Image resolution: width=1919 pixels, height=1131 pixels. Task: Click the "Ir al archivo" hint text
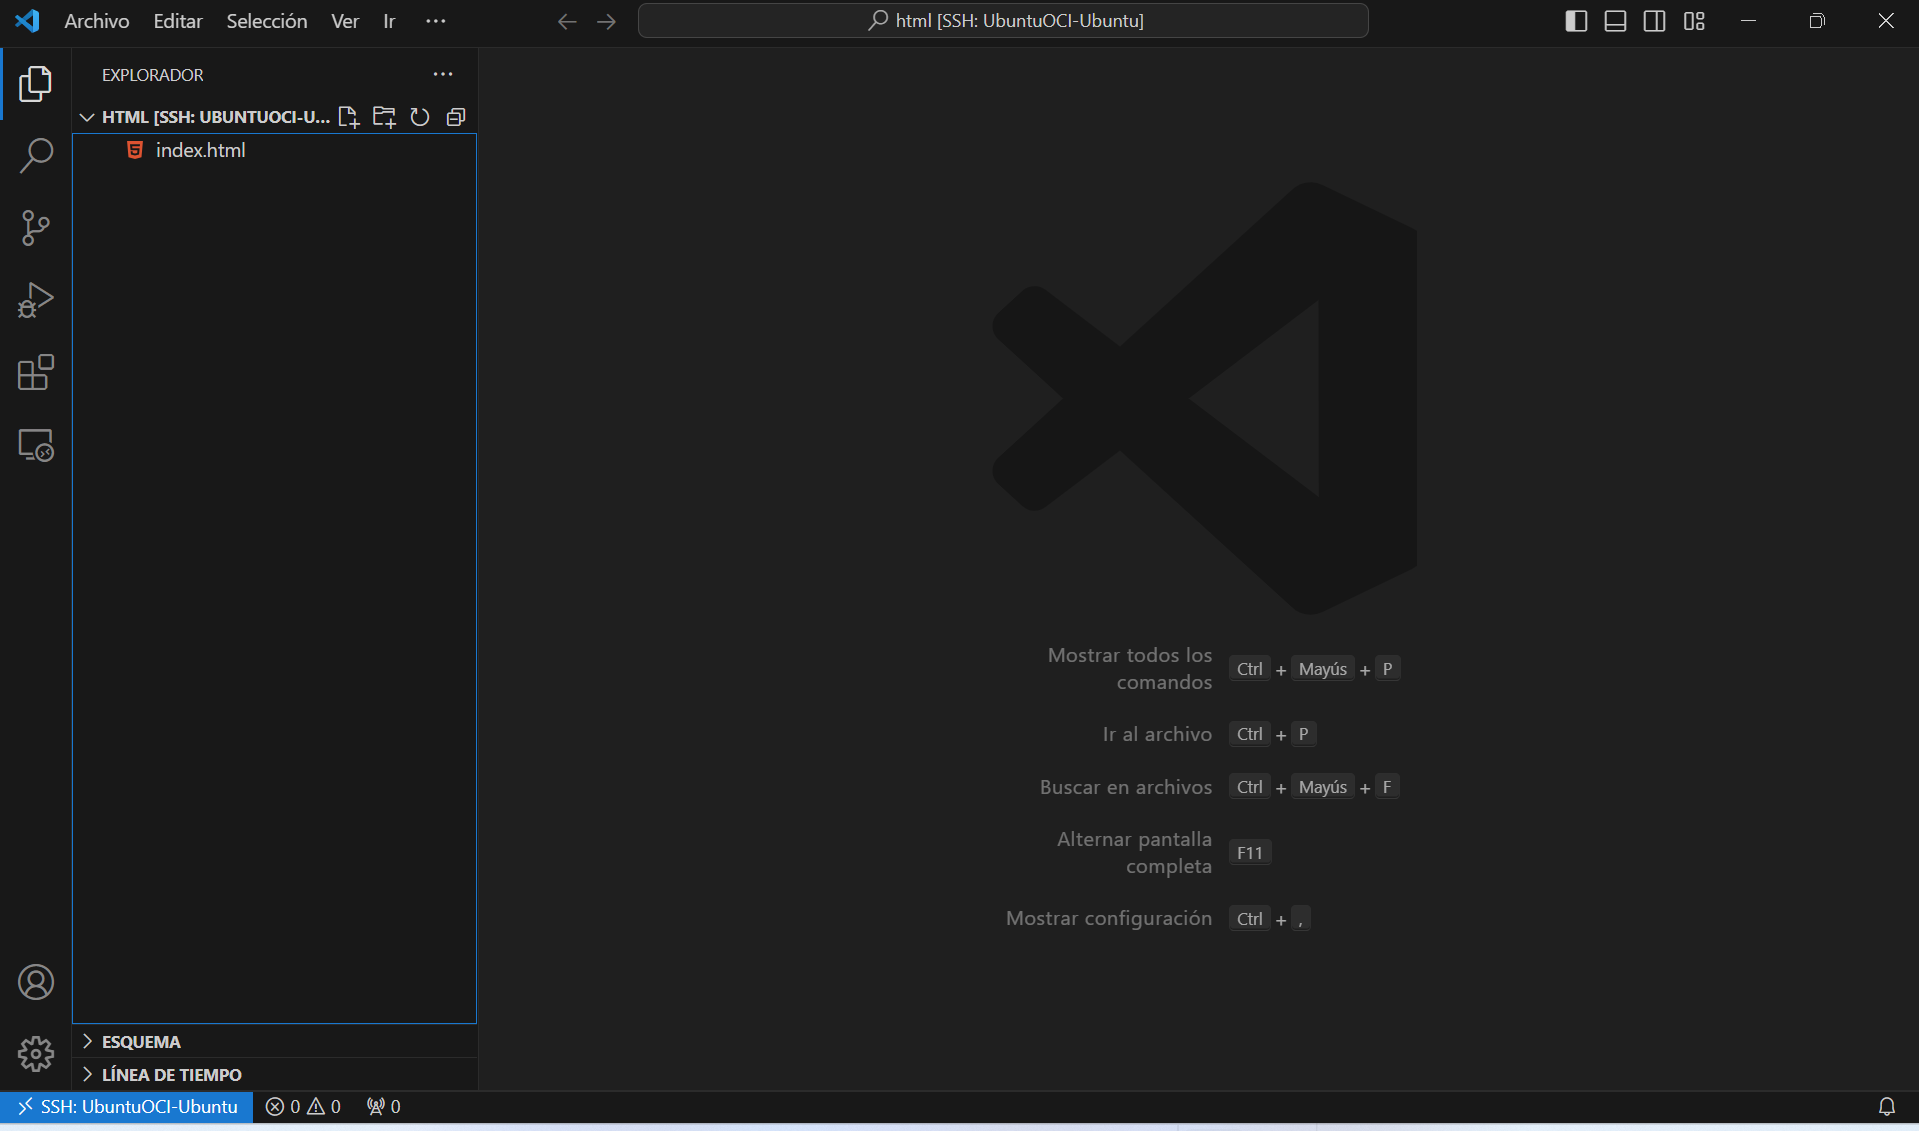click(x=1157, y=734)
